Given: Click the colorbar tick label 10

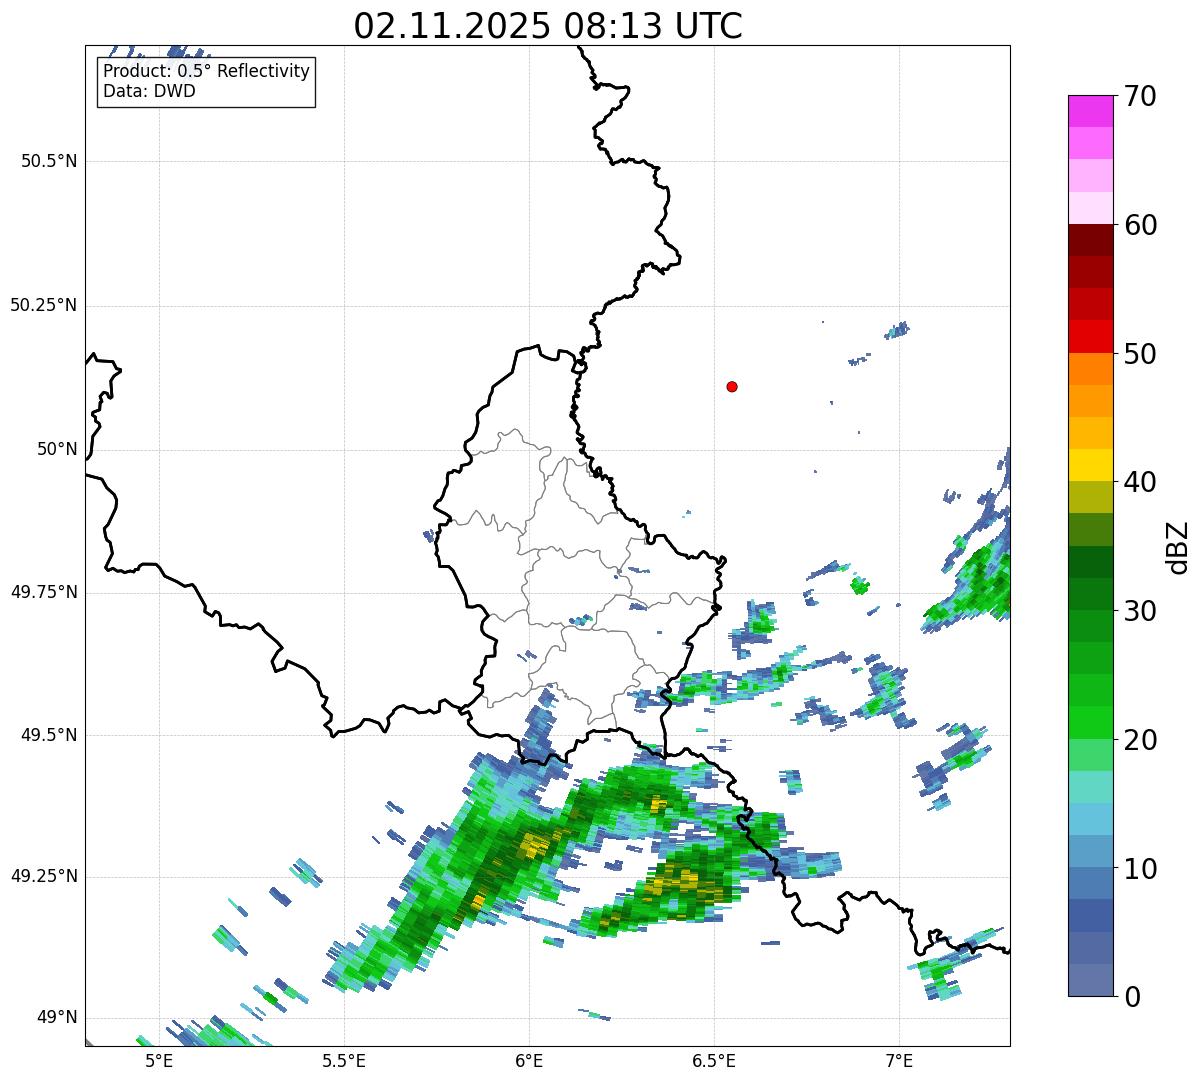Looking at the screenshot, I should [1140, 869].
